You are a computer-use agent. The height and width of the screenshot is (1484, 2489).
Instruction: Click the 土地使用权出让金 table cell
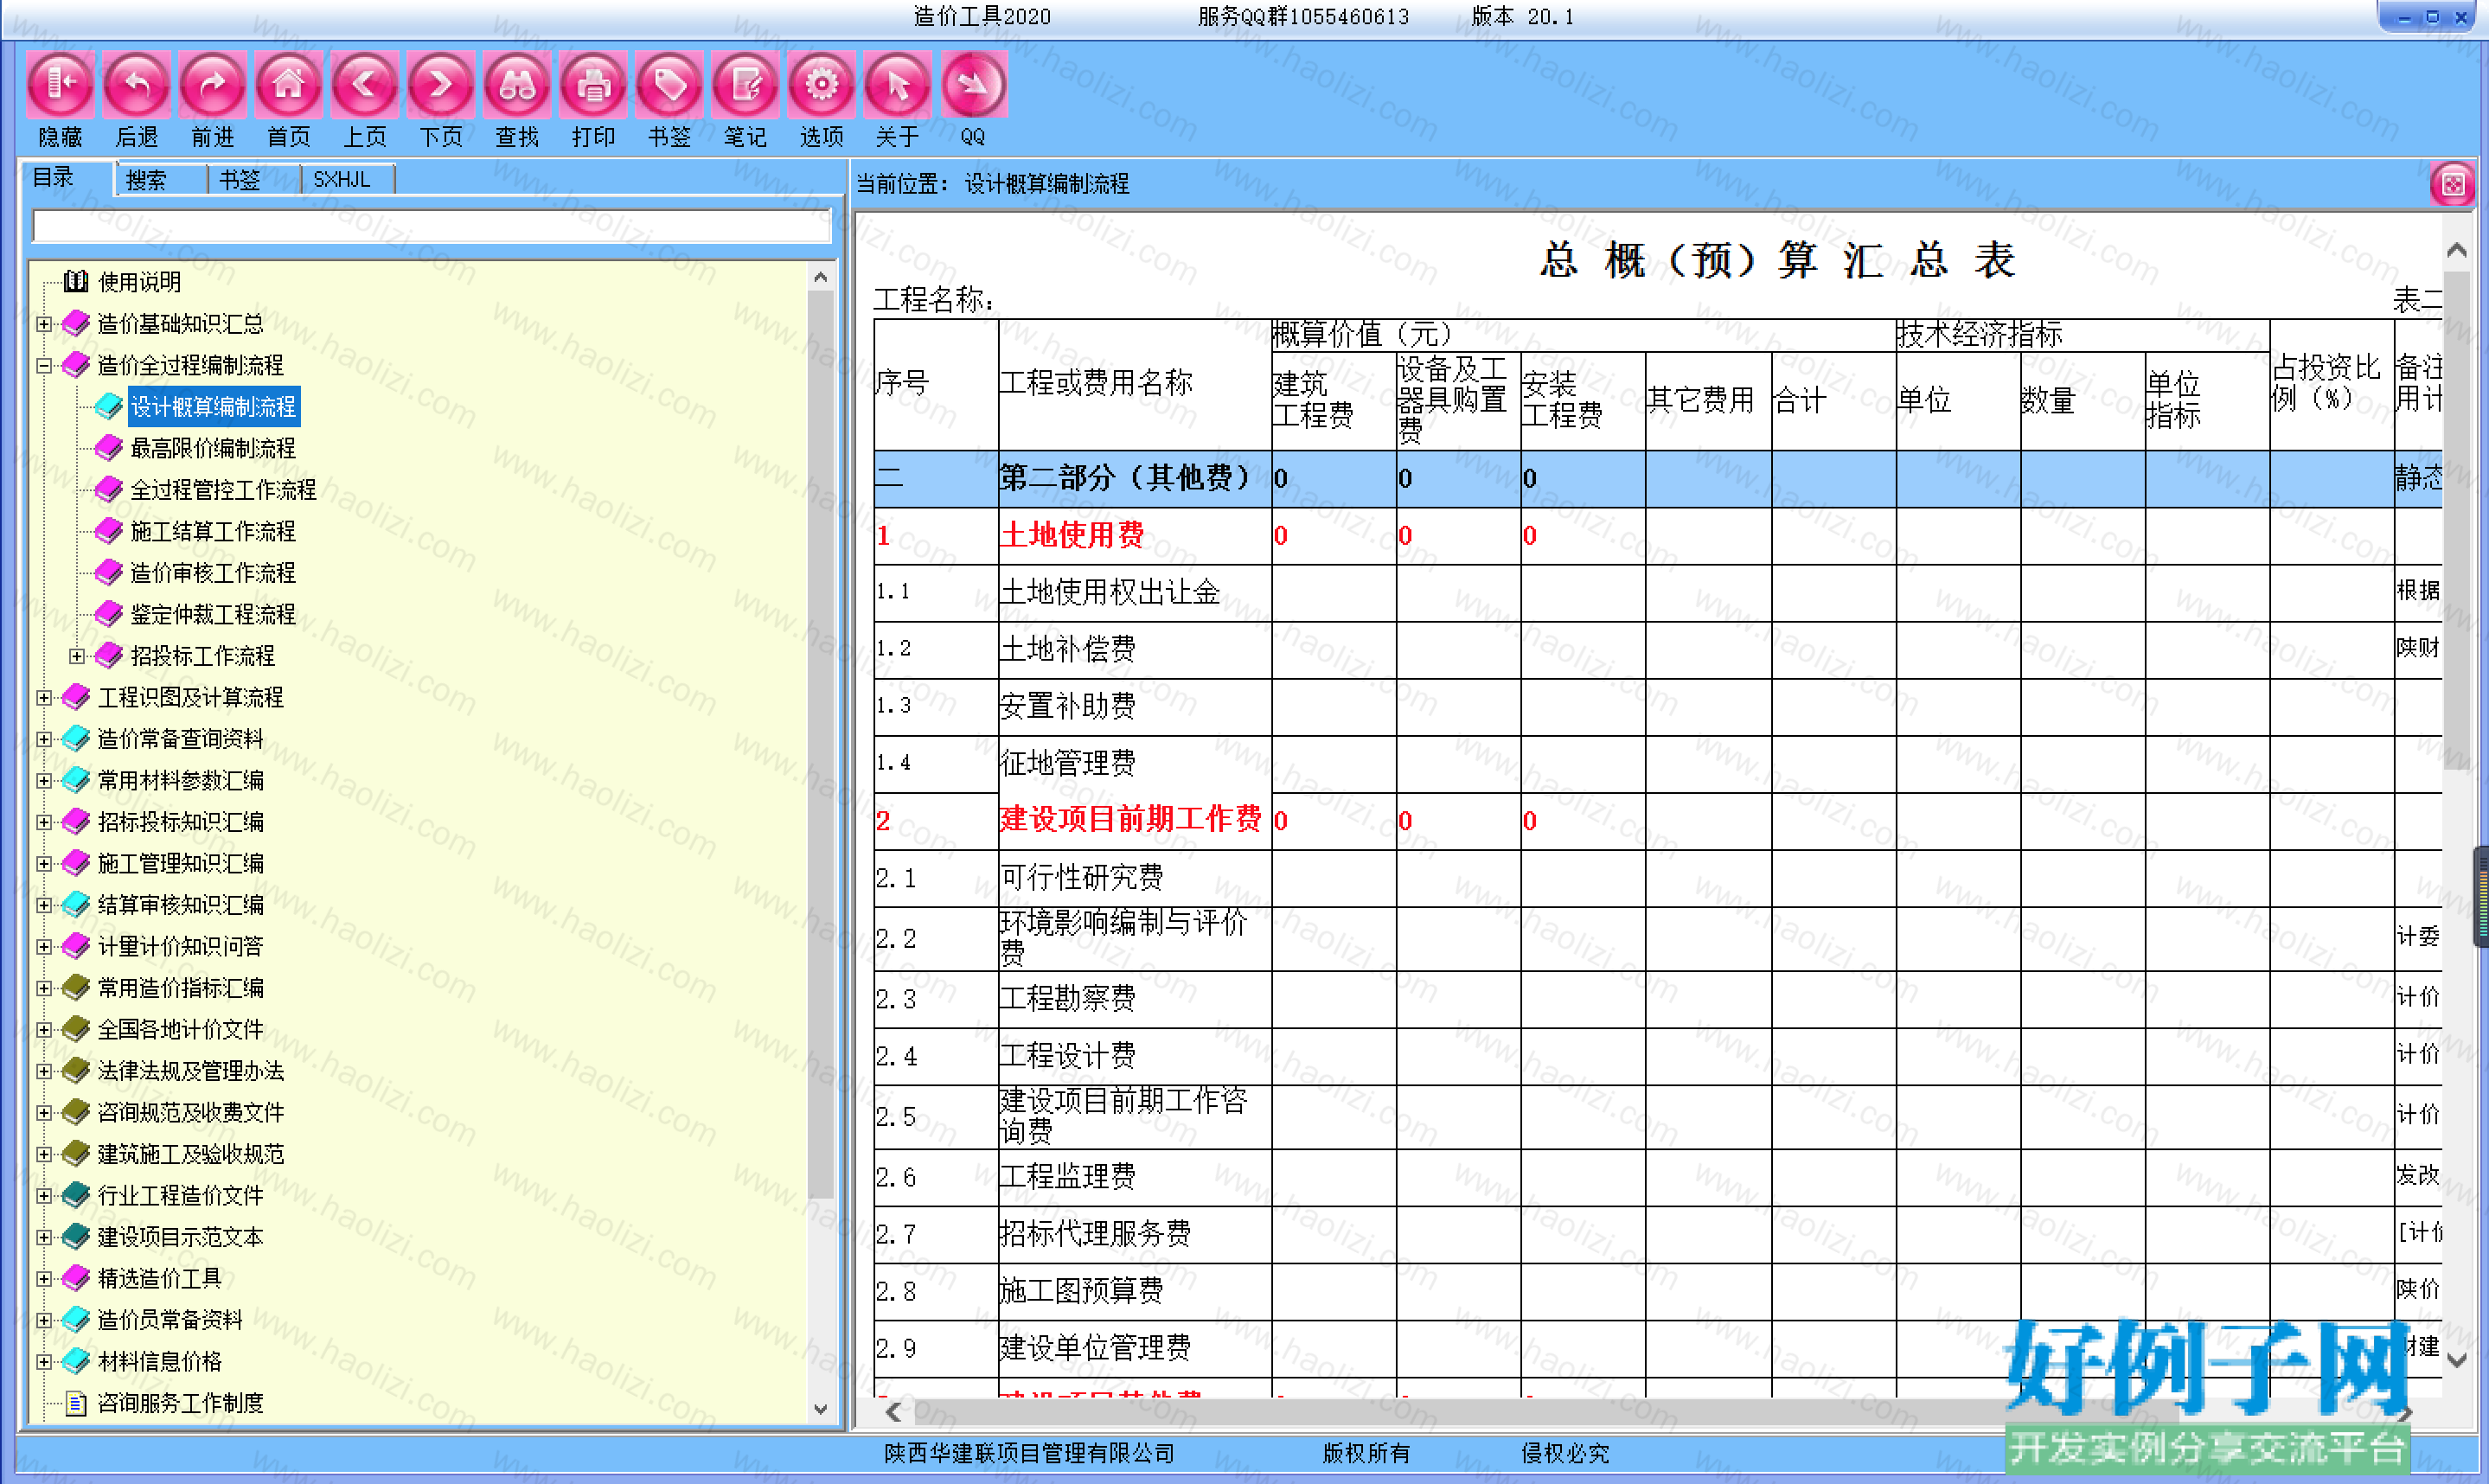point(1135,593)
